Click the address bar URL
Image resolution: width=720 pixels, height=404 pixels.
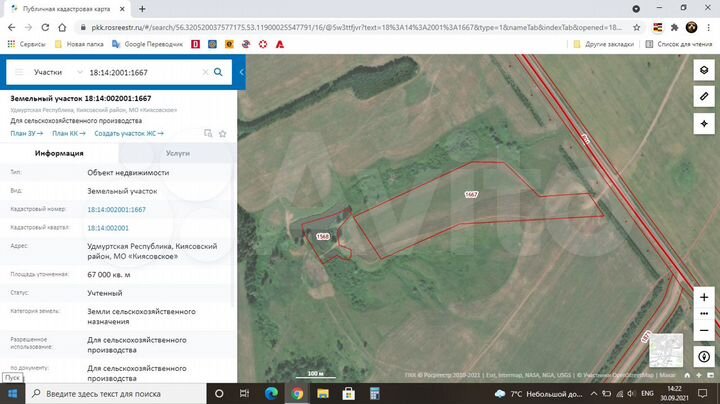(x=356, y=28)
